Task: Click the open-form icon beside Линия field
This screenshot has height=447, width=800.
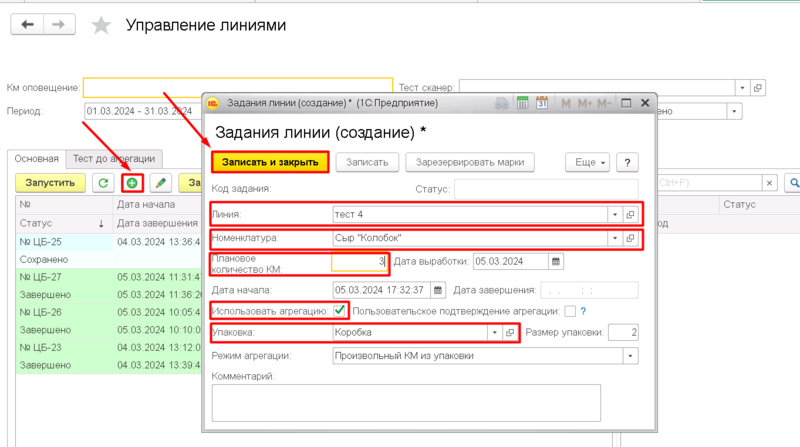Action: (x=630, y=215)
